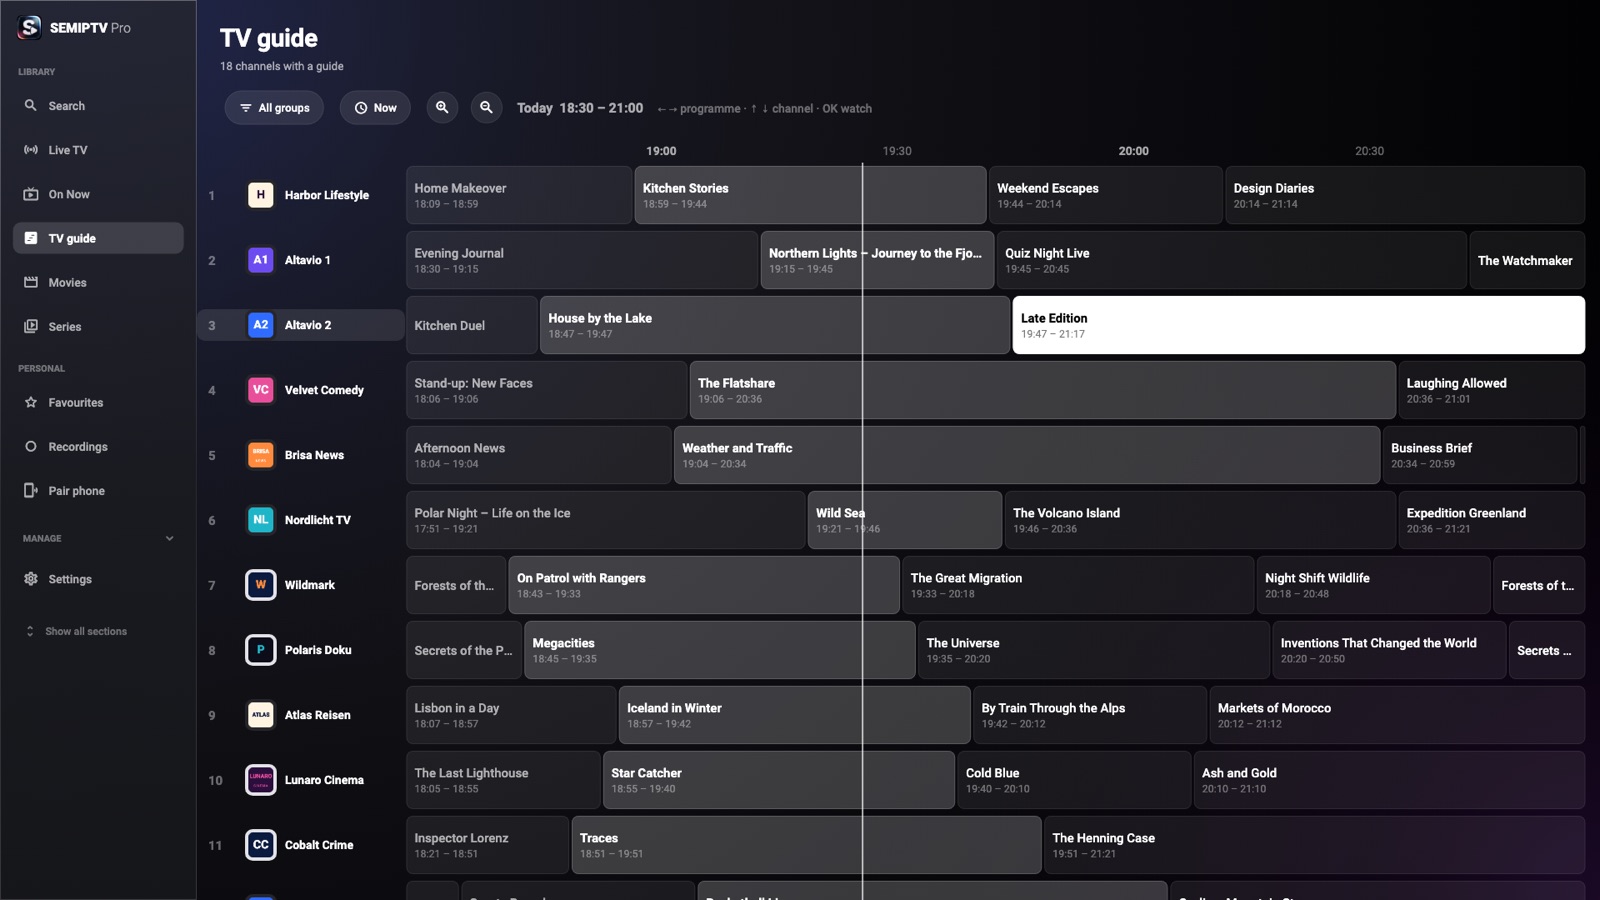Viewport: 1600px width, 900px height.
Task: Select Inventions That Changed the World
Action: [1389, 650]
